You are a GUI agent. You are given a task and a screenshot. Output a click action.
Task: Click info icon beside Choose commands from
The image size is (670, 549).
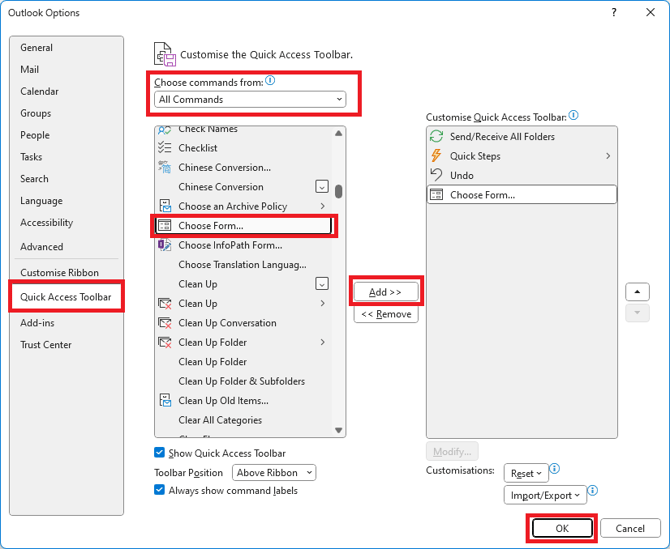(270, 81)
